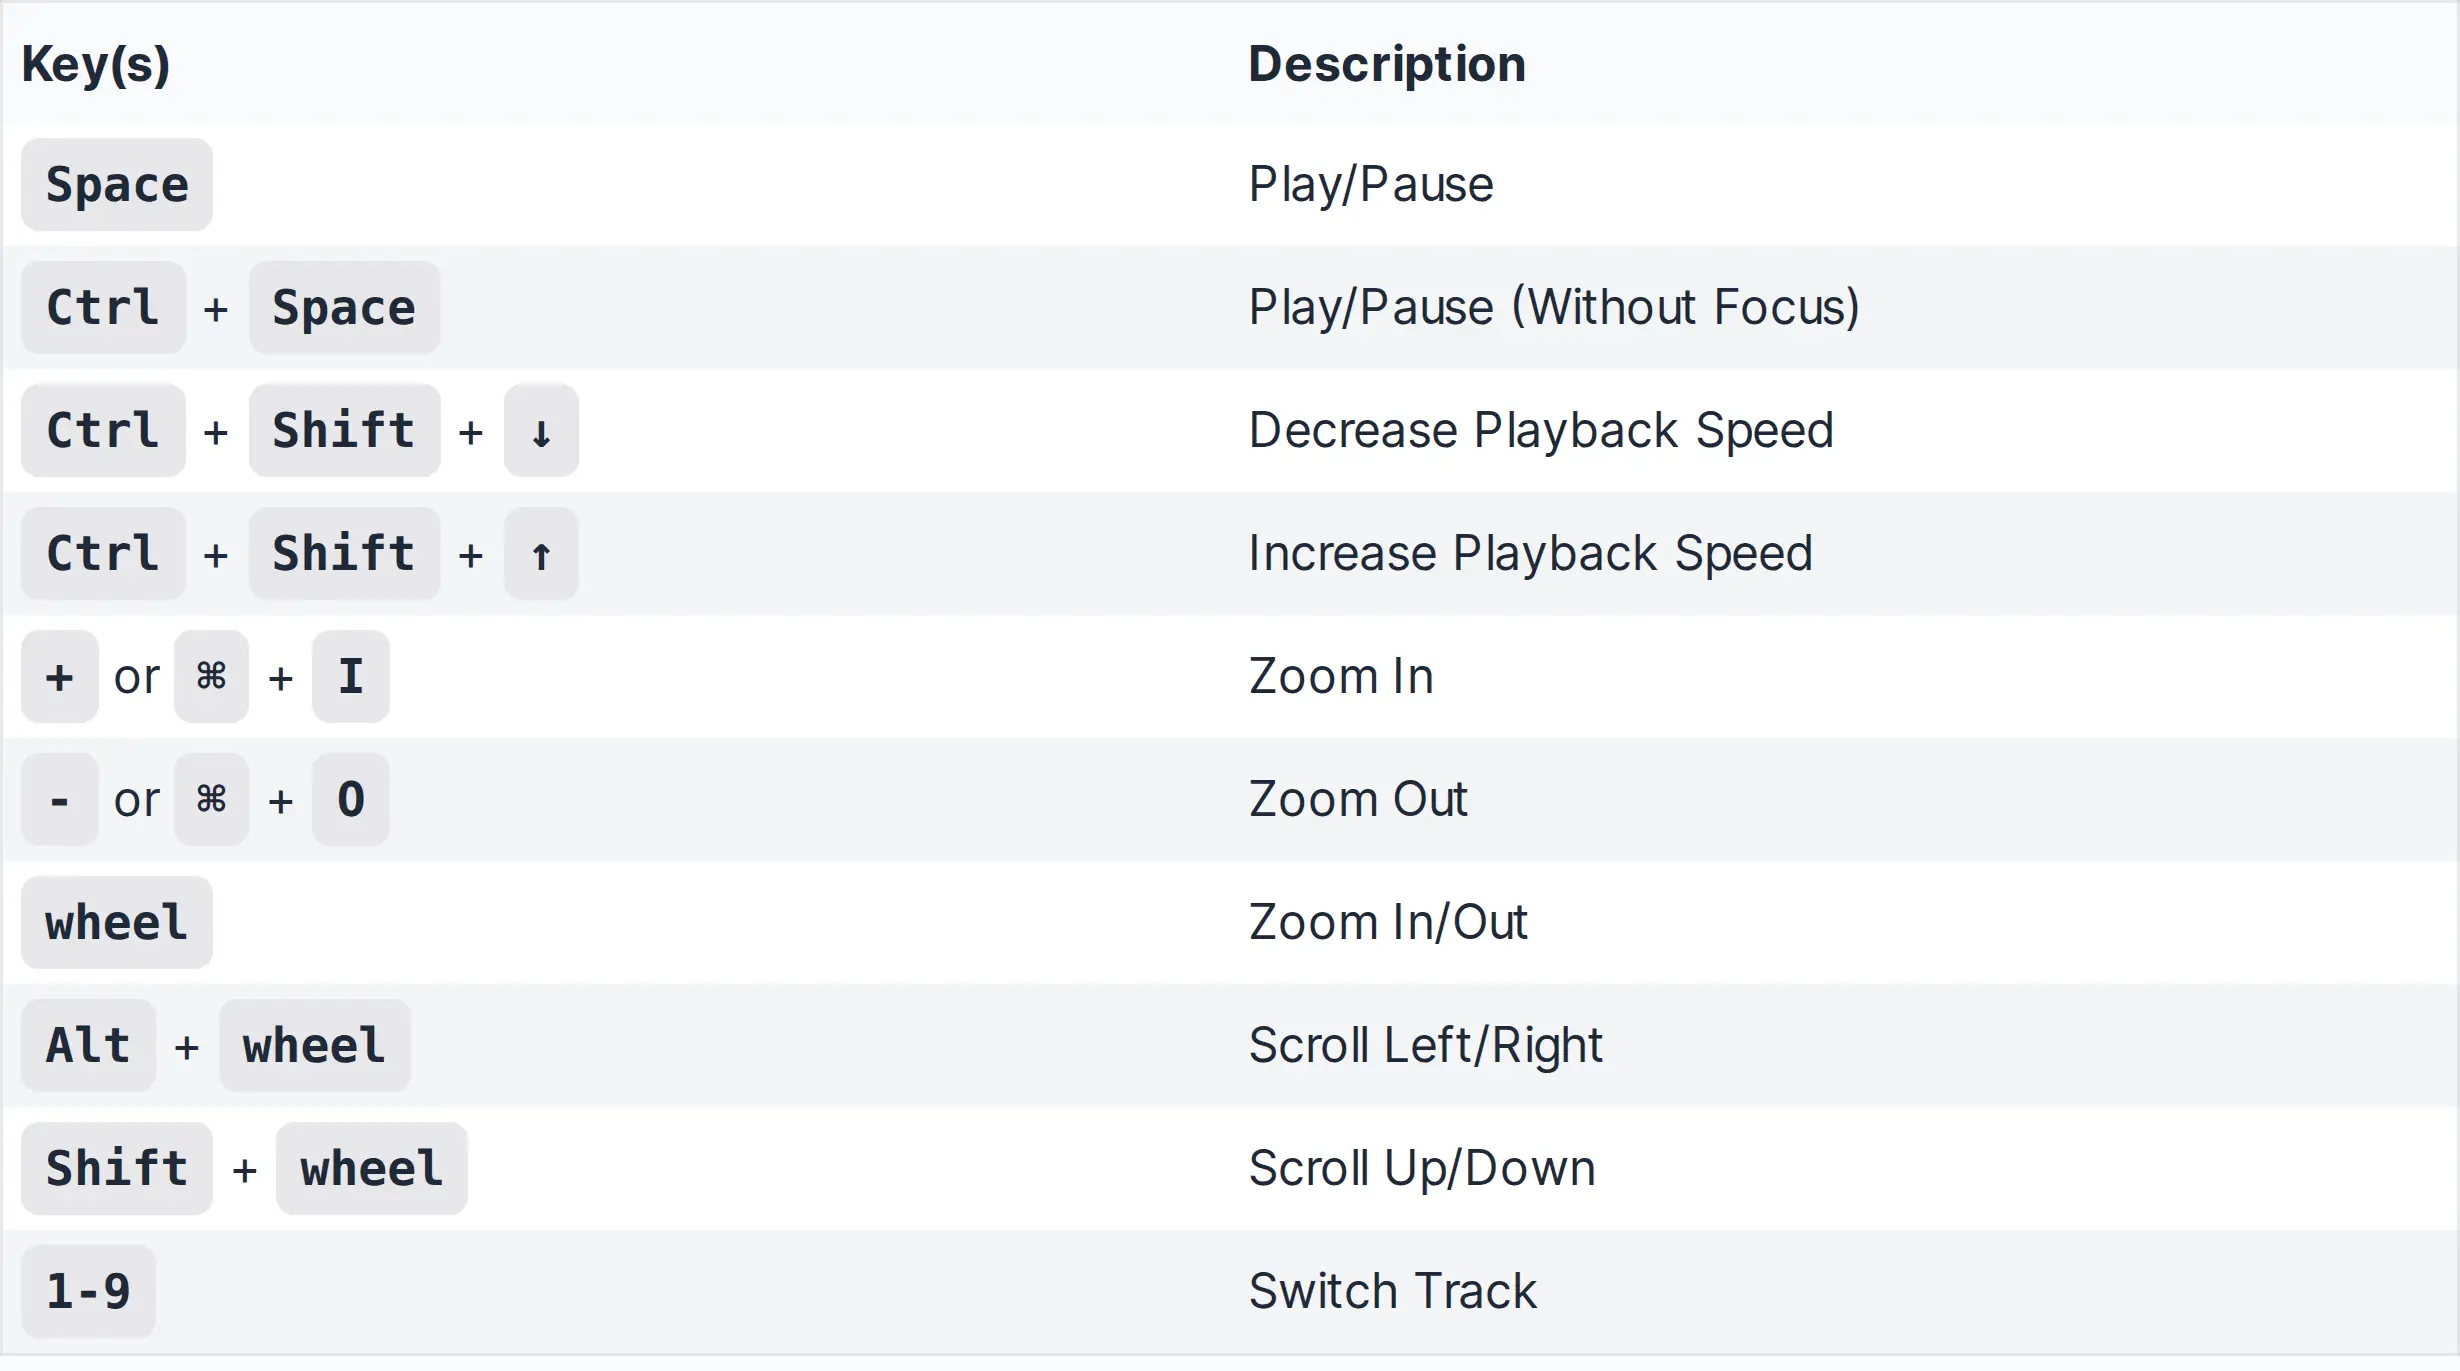Select the 1-9 key badge
Image resolution: width=2460 pixels, height=1371 pixels.
point(88,1292)
